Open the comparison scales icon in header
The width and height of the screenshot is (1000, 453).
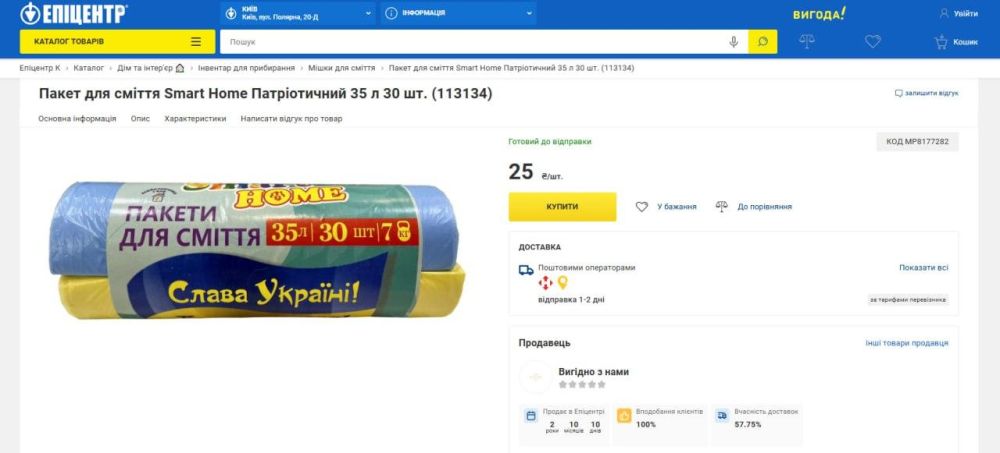pyautogui.click(x=807, y=42)
